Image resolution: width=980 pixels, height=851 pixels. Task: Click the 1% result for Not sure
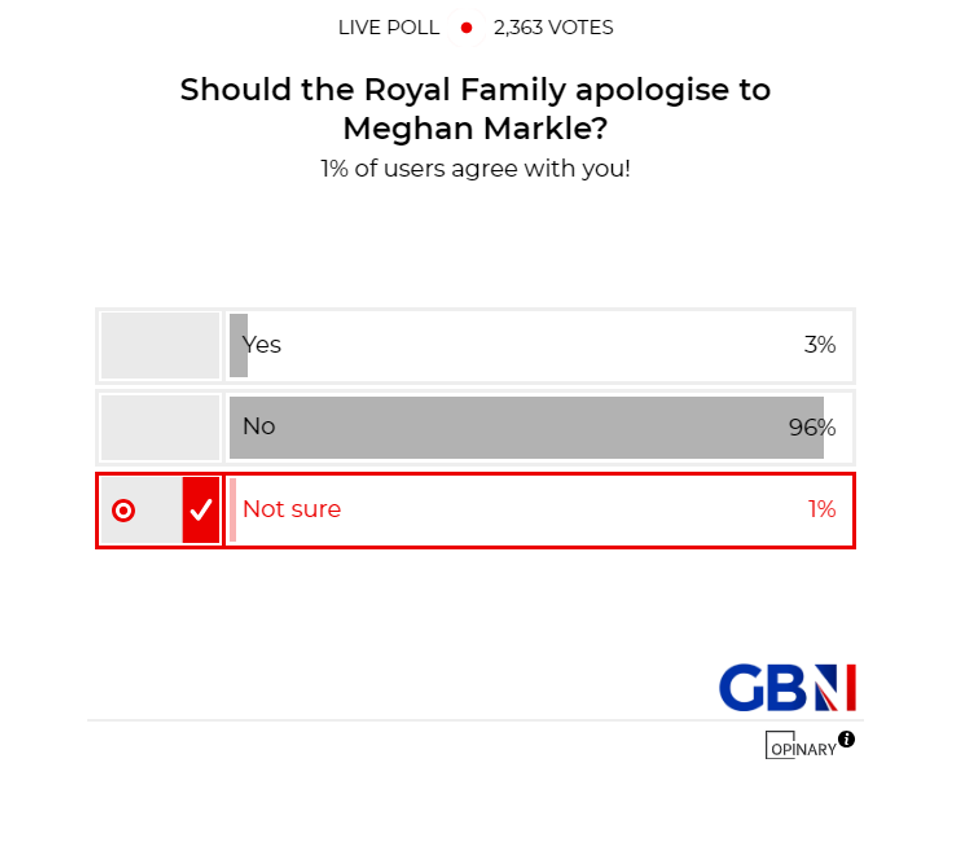point(822,509)
